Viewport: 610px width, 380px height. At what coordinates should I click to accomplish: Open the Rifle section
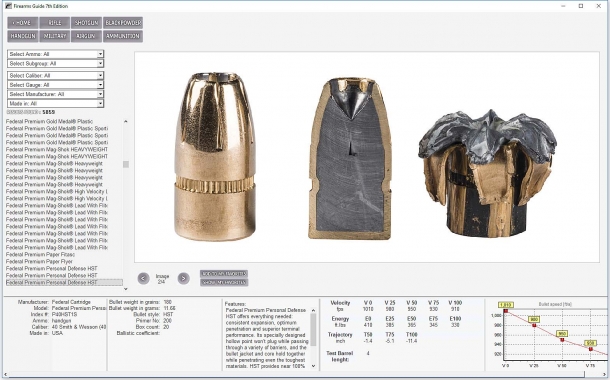[x=55, y=23]
